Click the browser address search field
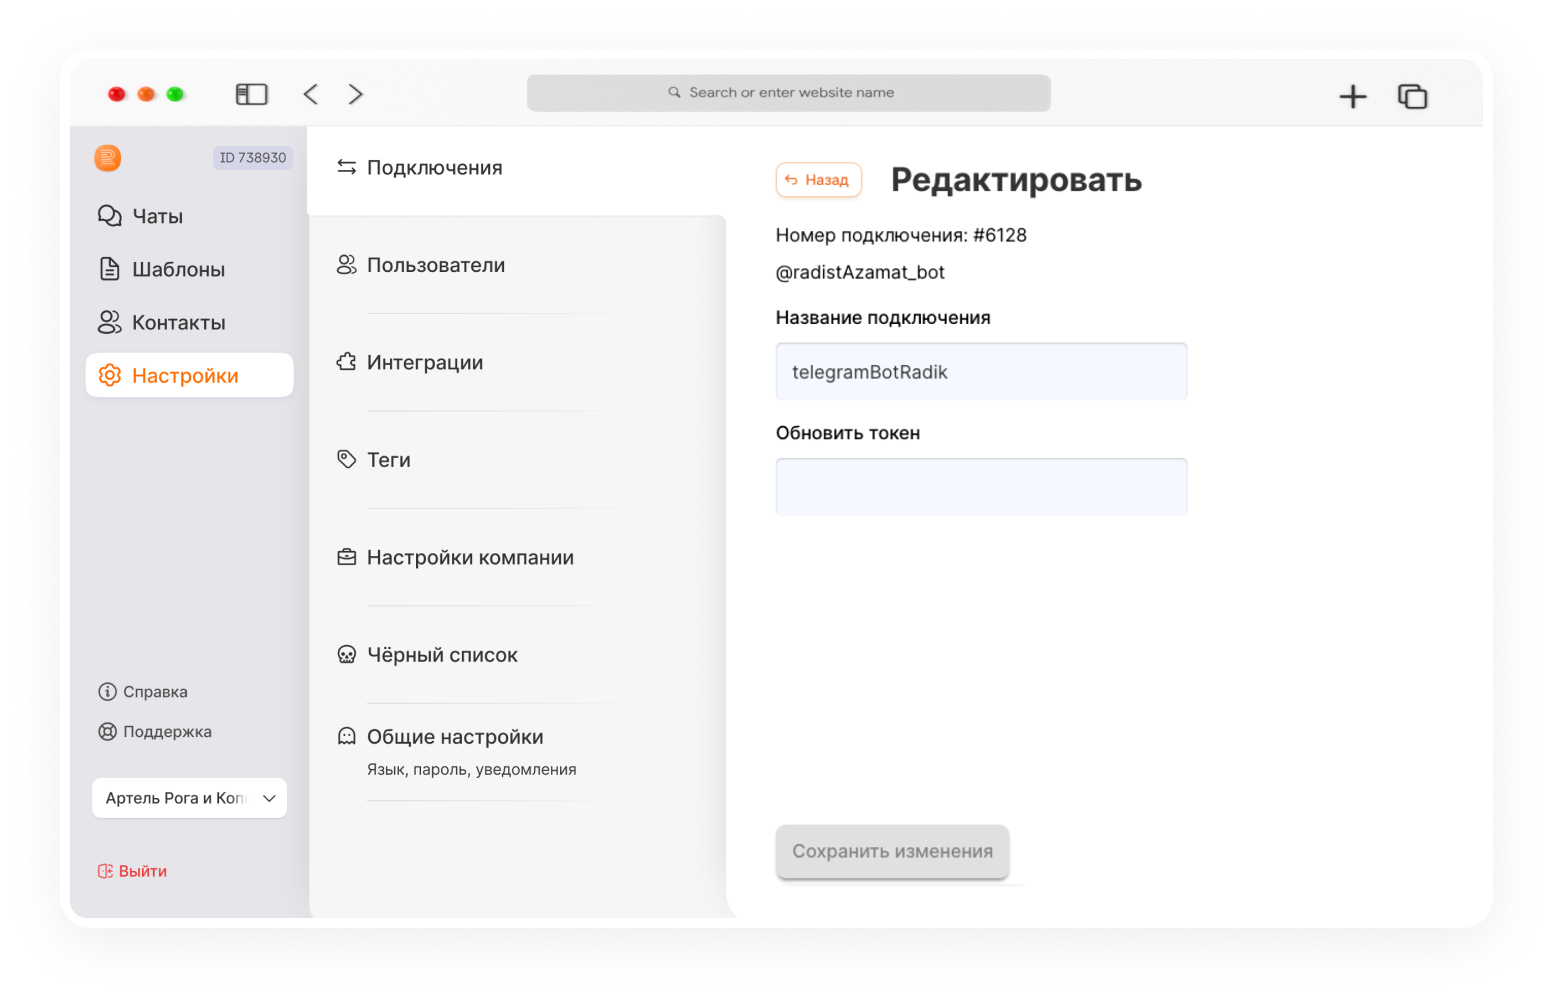The width and height of the screenshot is (1553, 999). (x=789, y=93)
